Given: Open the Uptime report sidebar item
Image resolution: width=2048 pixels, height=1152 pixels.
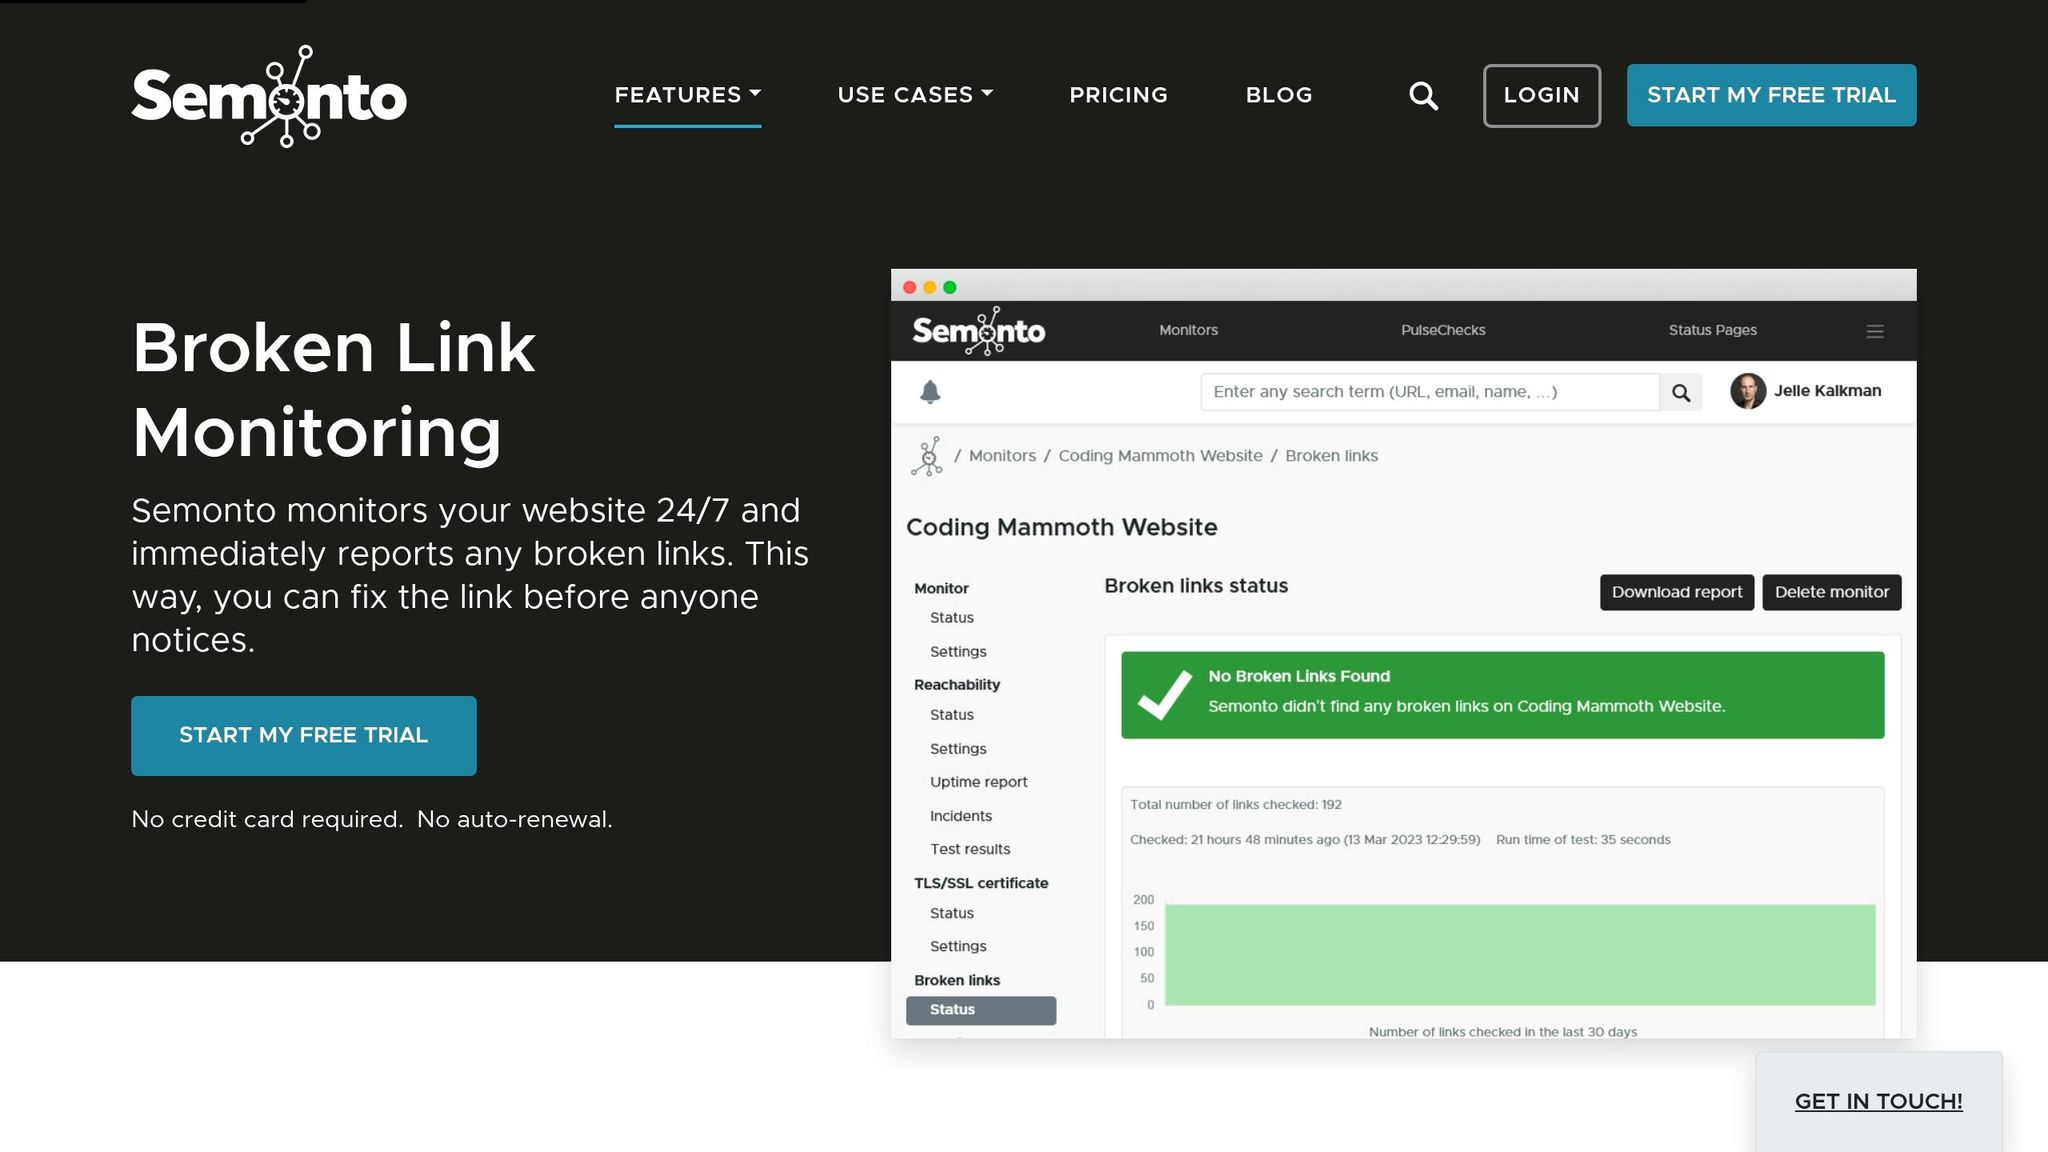Looking at the screenshot, I should (979, 782).
